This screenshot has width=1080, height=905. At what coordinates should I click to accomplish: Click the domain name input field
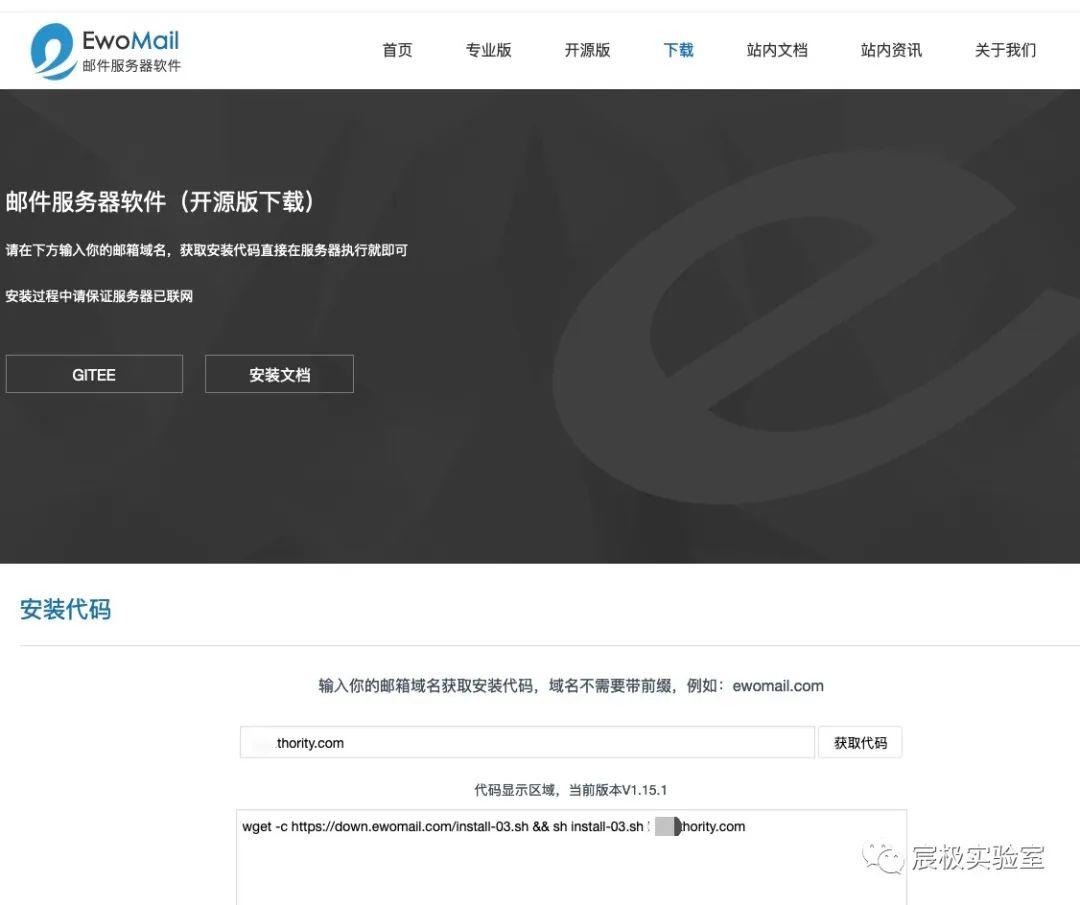point(527,741)
